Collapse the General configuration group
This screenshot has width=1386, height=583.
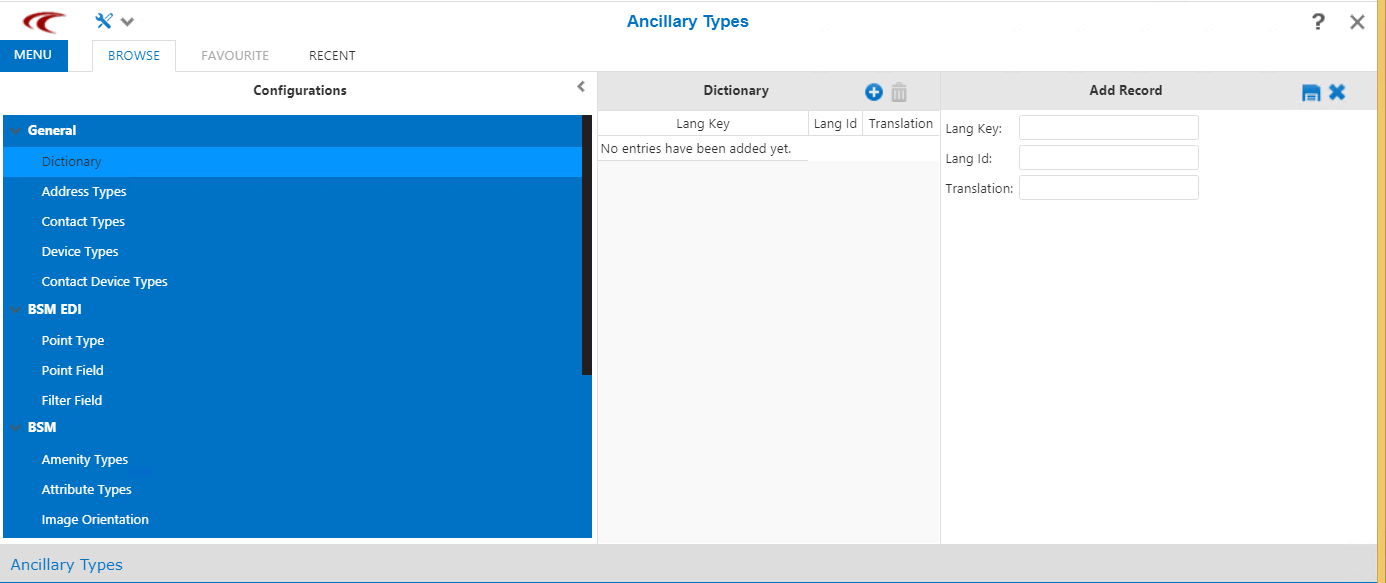pyautogui.click(x=16, y=130)
